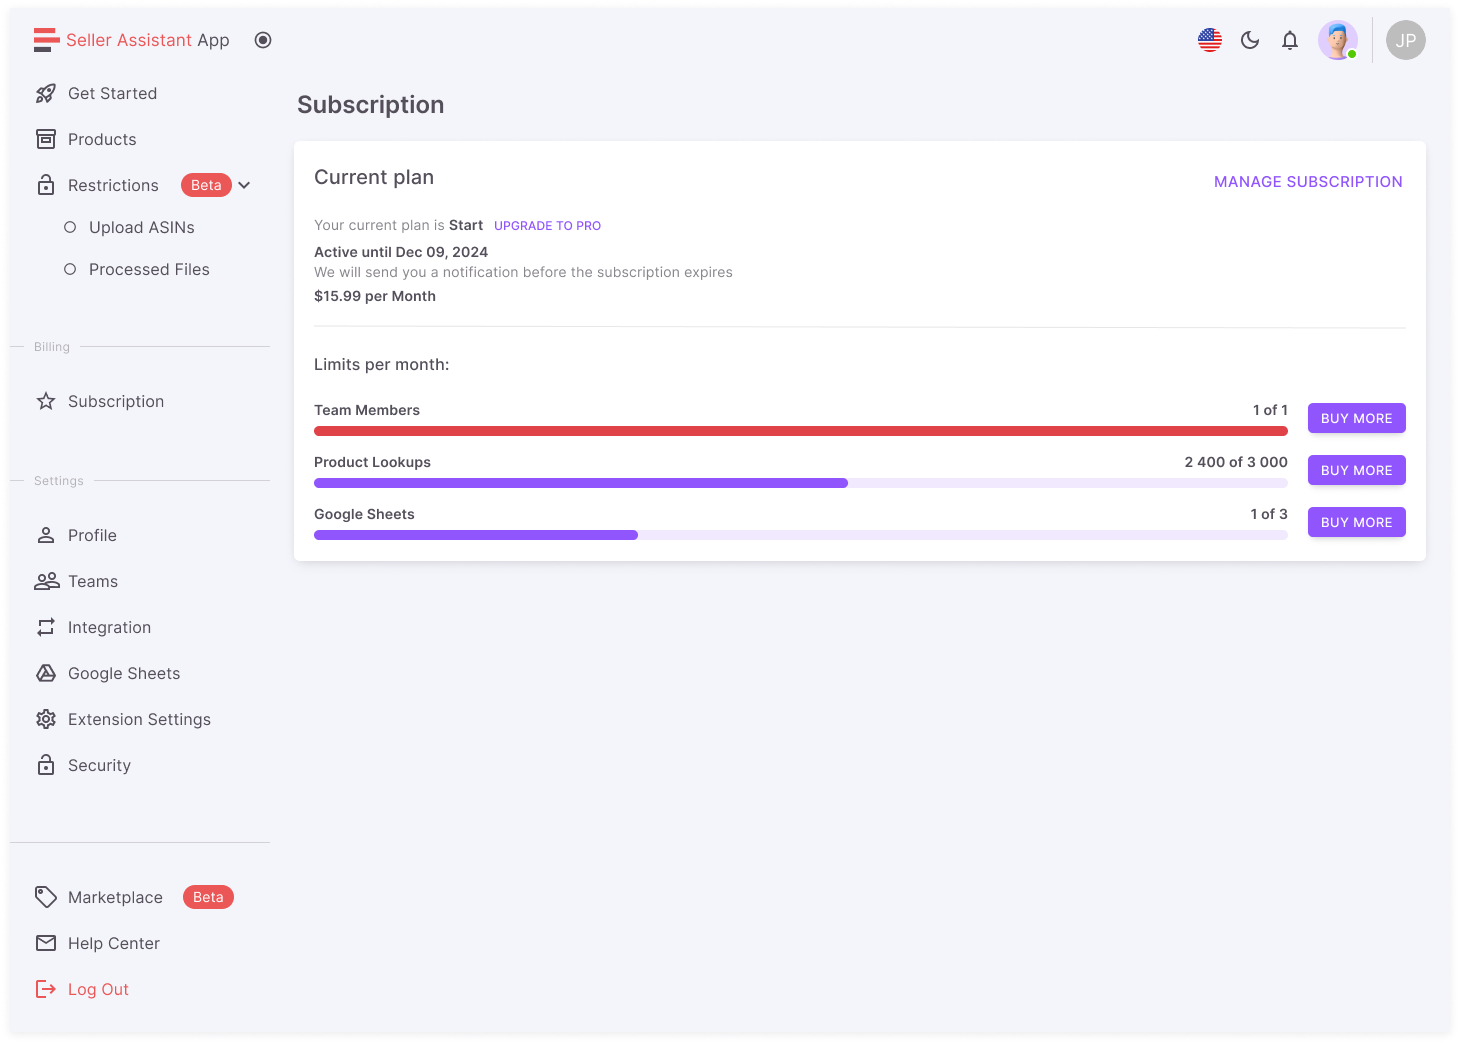1460x1044 pixels.
Task: Open Marketplace from the sidebar
Action: [115, 897]
